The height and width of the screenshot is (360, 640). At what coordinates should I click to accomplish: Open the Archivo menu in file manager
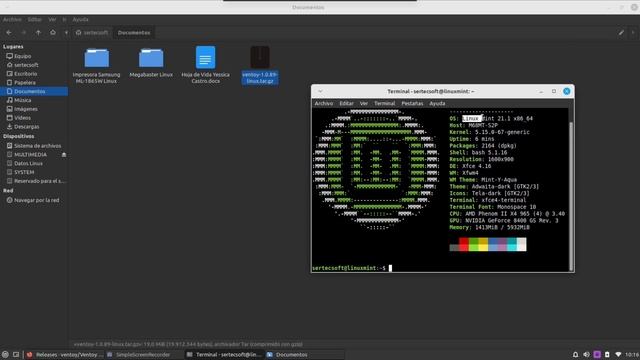point(12,19)
